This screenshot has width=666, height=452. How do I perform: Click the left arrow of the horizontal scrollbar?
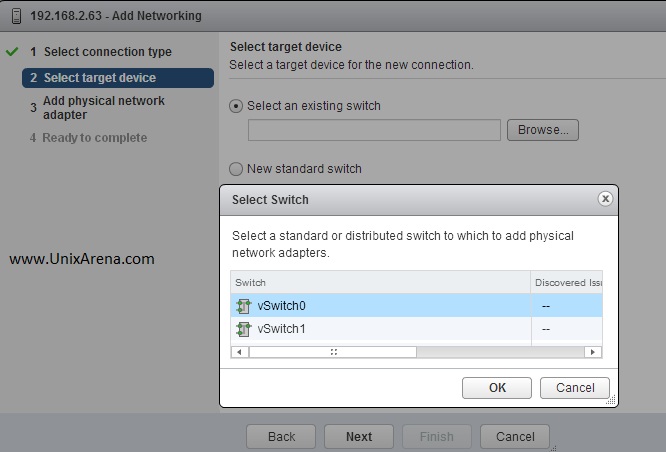tap(240, 352)
